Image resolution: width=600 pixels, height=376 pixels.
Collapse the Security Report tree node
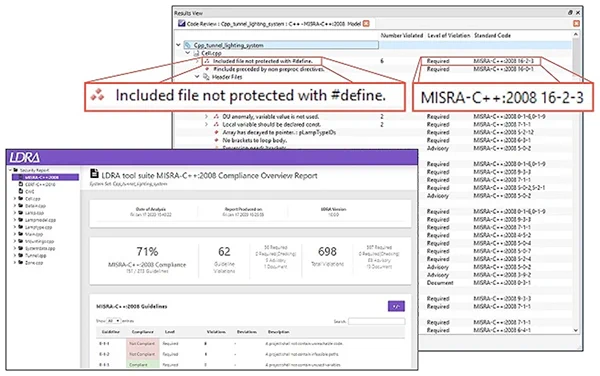pyautogui.click(x=11, y=170)
